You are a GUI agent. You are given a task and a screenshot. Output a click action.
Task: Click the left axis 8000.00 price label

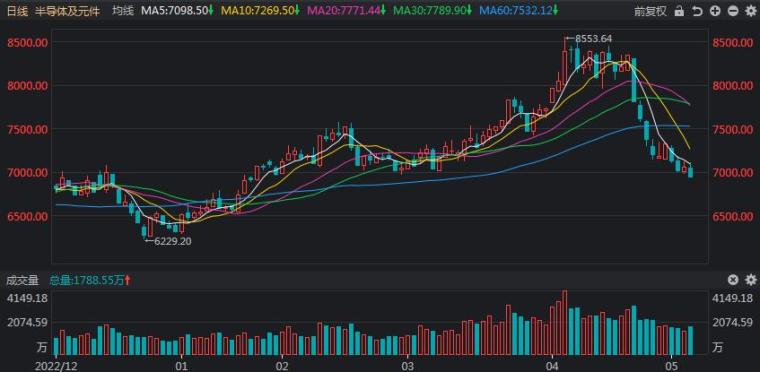[x=27, y=86]
